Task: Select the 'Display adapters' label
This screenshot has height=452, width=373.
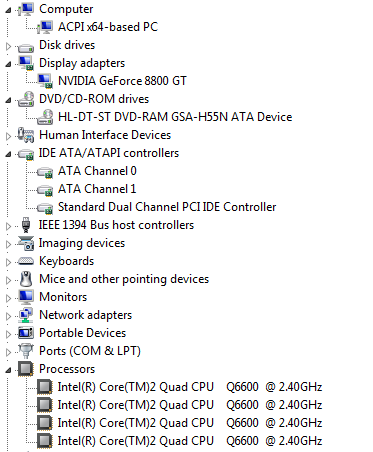Action: click(x=82, y=63)
